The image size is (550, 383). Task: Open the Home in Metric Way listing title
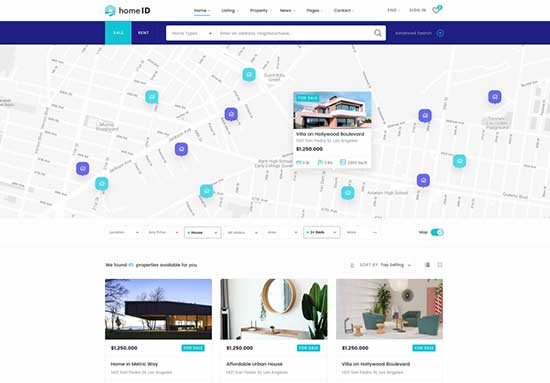134,364
